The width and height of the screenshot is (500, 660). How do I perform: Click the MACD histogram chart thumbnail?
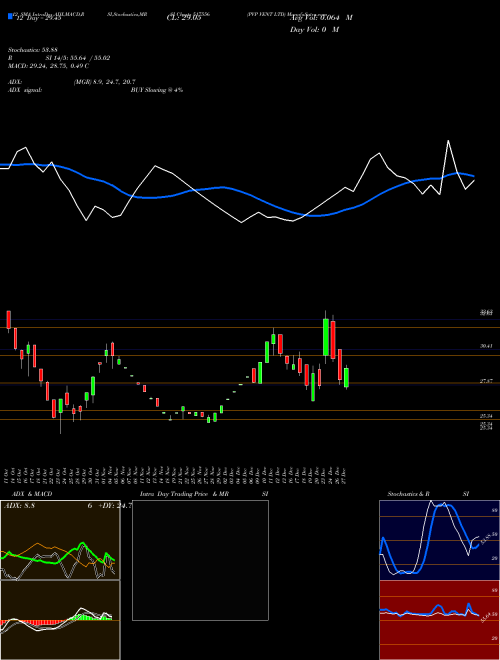pos(60,620)
